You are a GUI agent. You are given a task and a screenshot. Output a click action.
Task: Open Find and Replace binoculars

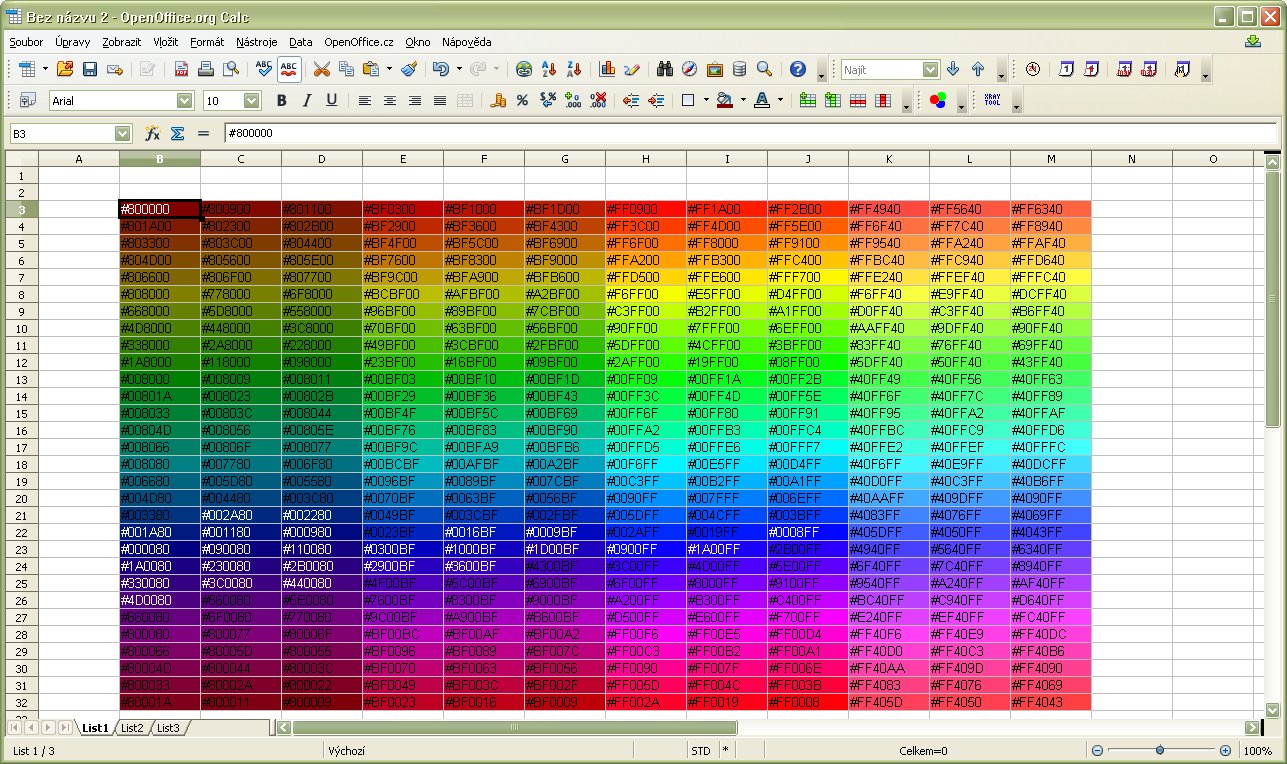point(665,69)
